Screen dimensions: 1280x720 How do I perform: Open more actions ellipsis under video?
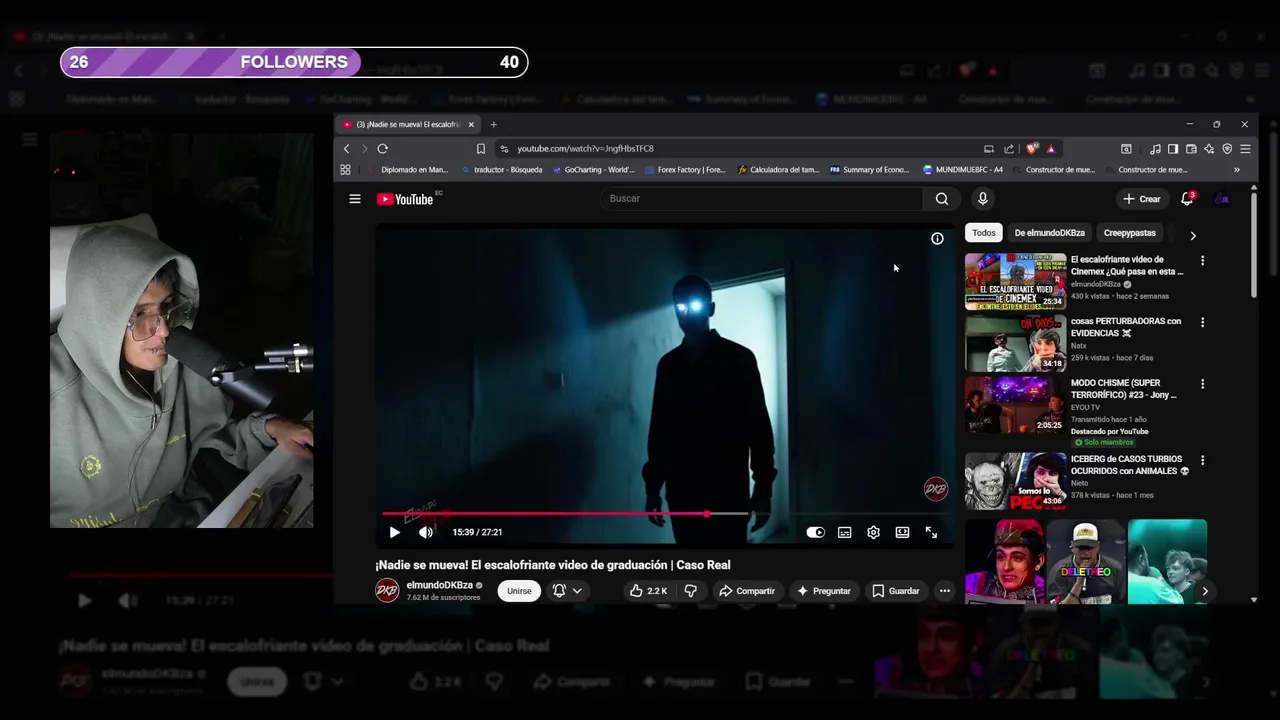click(x=944, y=591)
